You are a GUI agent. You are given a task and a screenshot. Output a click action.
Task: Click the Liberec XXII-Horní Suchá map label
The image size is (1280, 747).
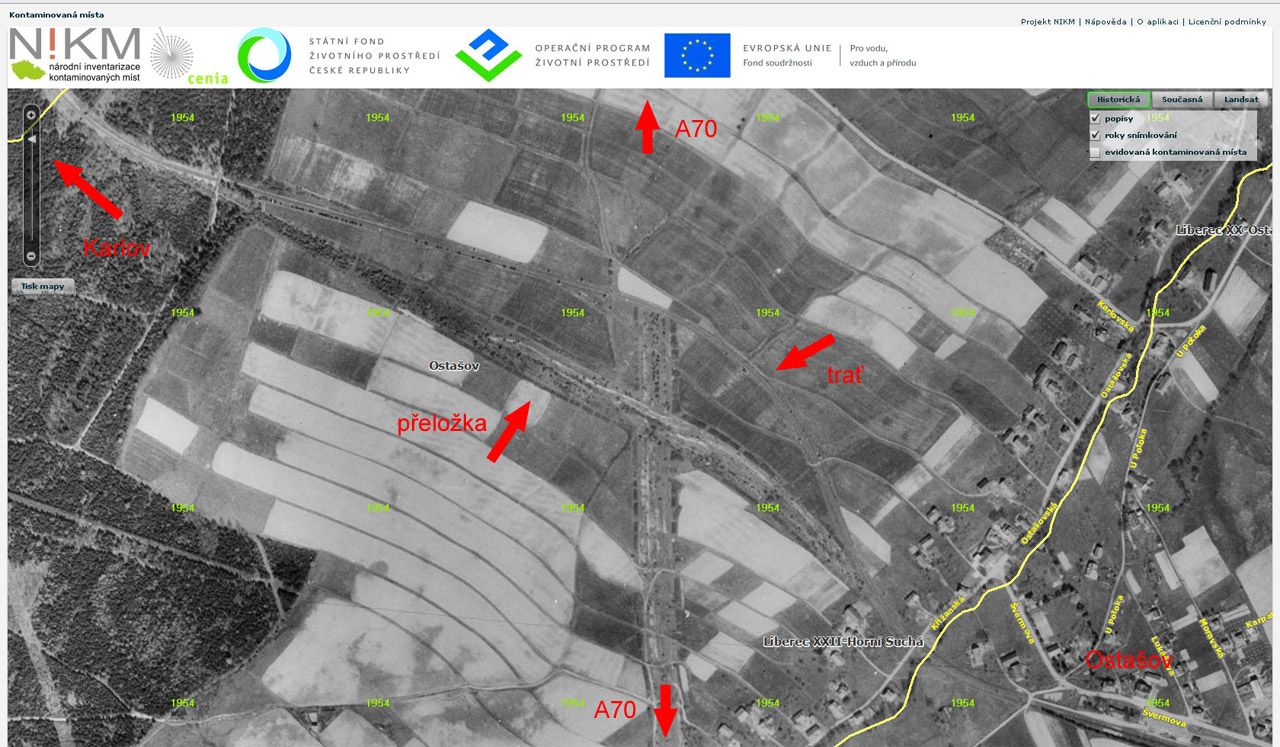[x=842, y=642]
